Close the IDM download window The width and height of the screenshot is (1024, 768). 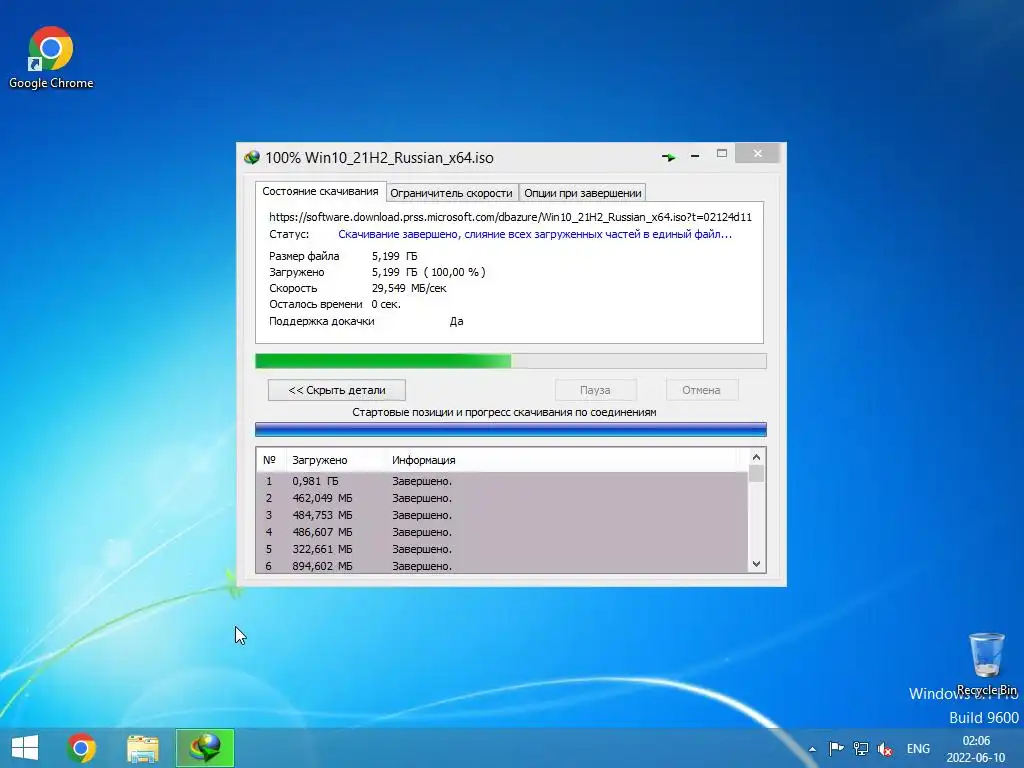758,153
